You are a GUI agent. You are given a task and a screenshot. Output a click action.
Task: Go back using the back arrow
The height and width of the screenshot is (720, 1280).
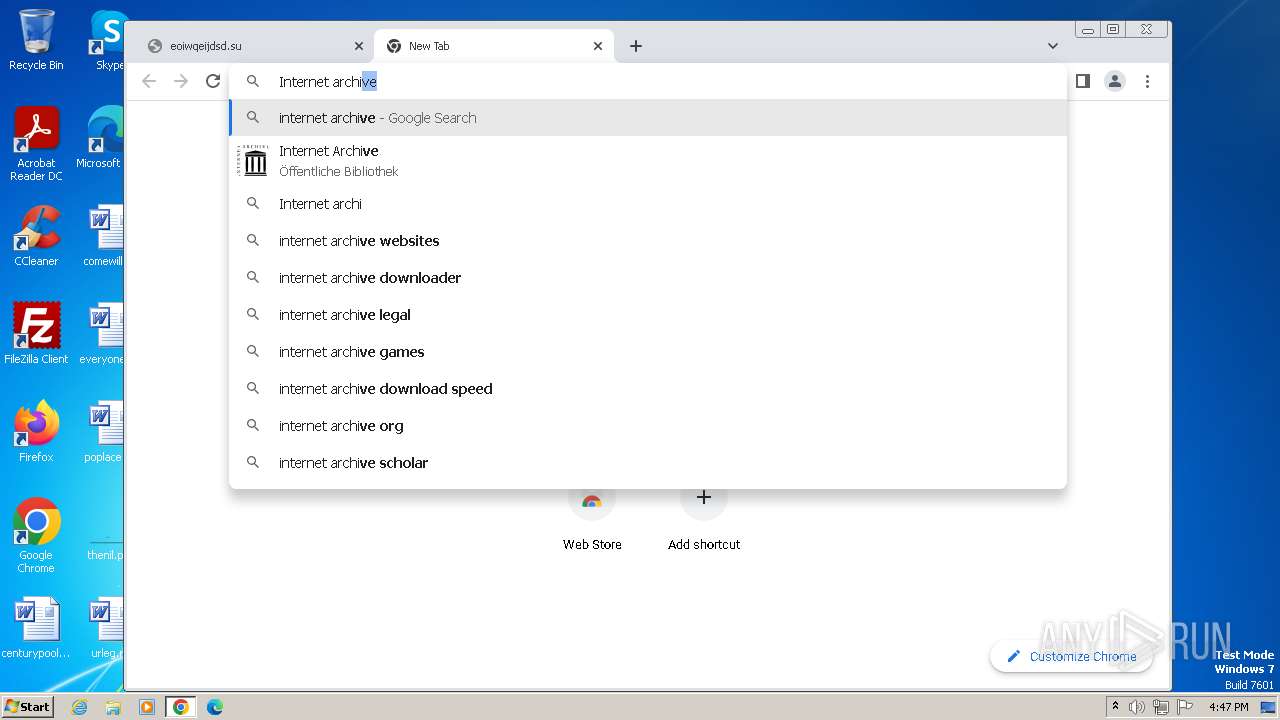tap(149, 81)
